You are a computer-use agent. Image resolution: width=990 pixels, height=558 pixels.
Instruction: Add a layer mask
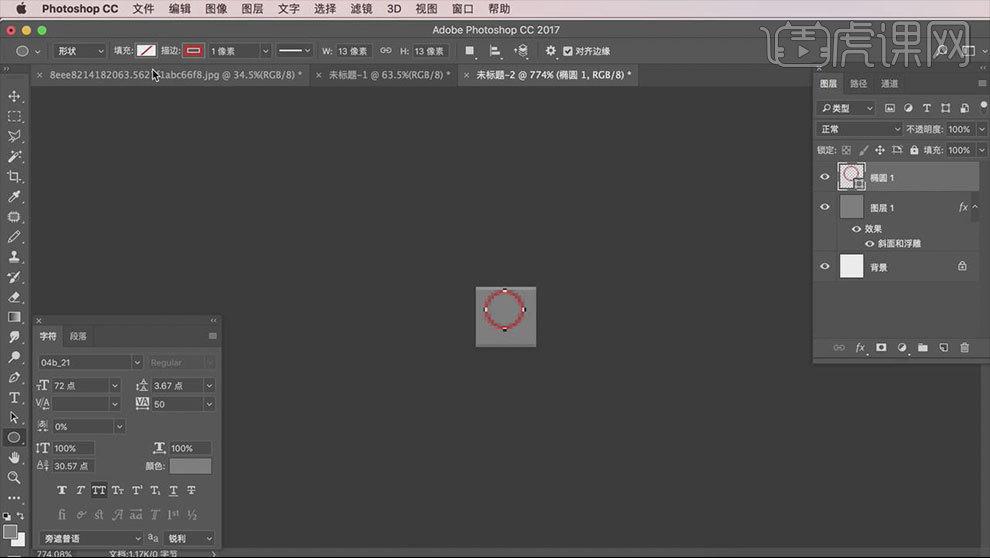pyautogui.click(x=881, y=348)
